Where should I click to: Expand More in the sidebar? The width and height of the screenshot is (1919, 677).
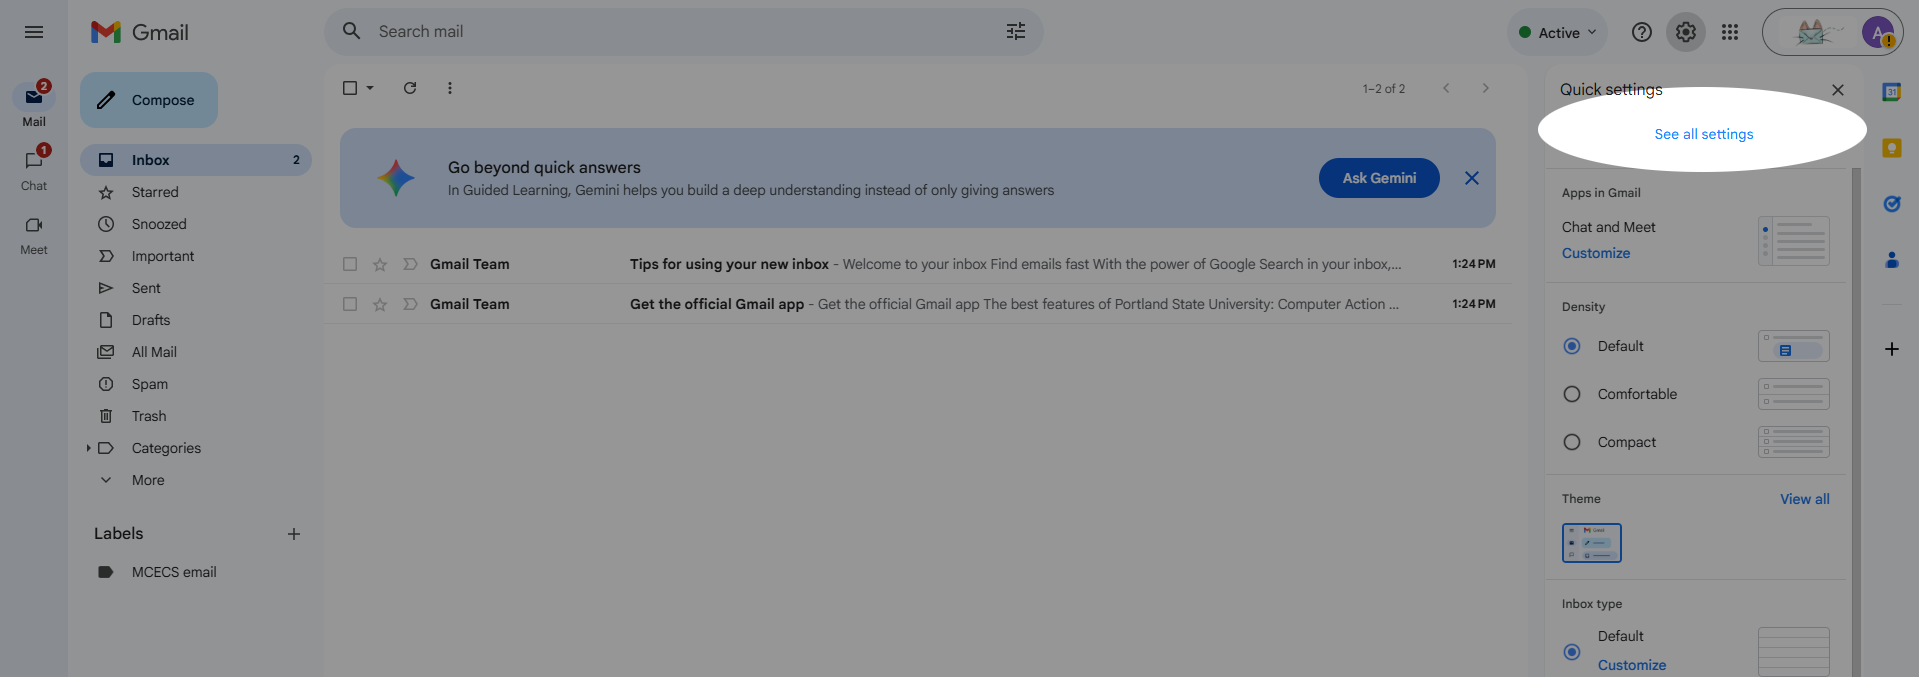click(x=147, y=480)
